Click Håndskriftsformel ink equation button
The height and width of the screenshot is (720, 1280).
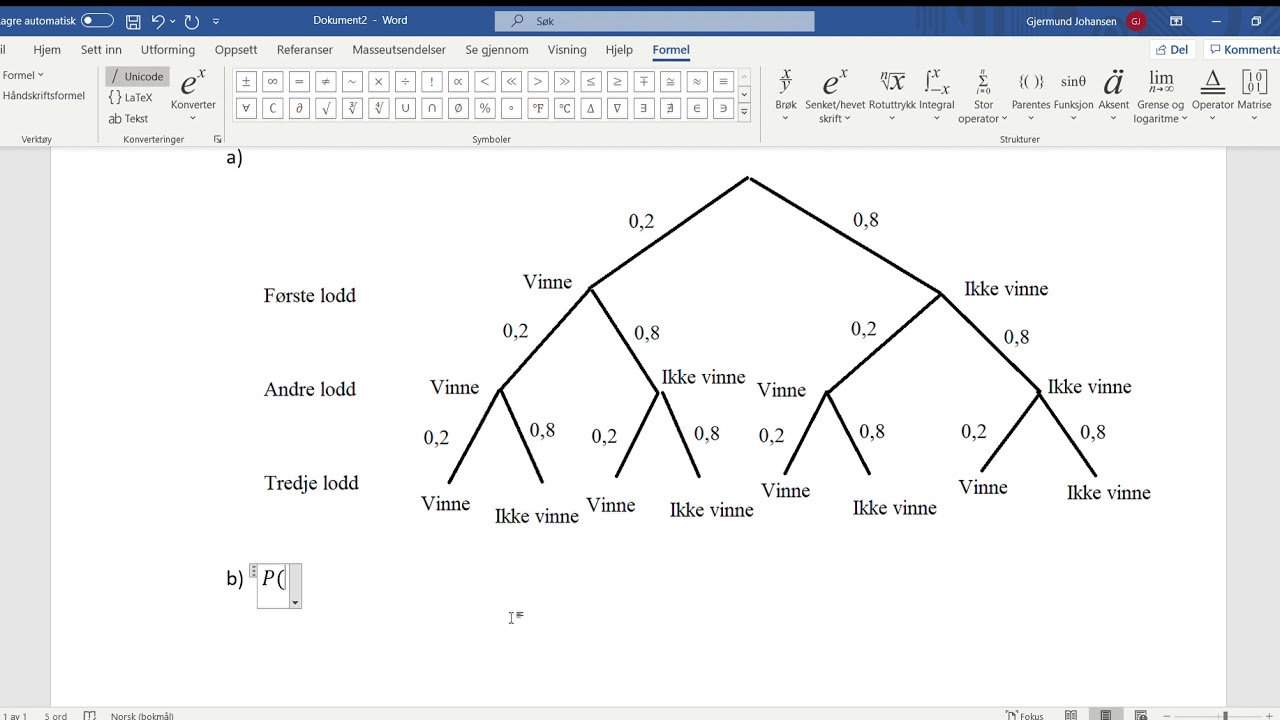[44, 96]
